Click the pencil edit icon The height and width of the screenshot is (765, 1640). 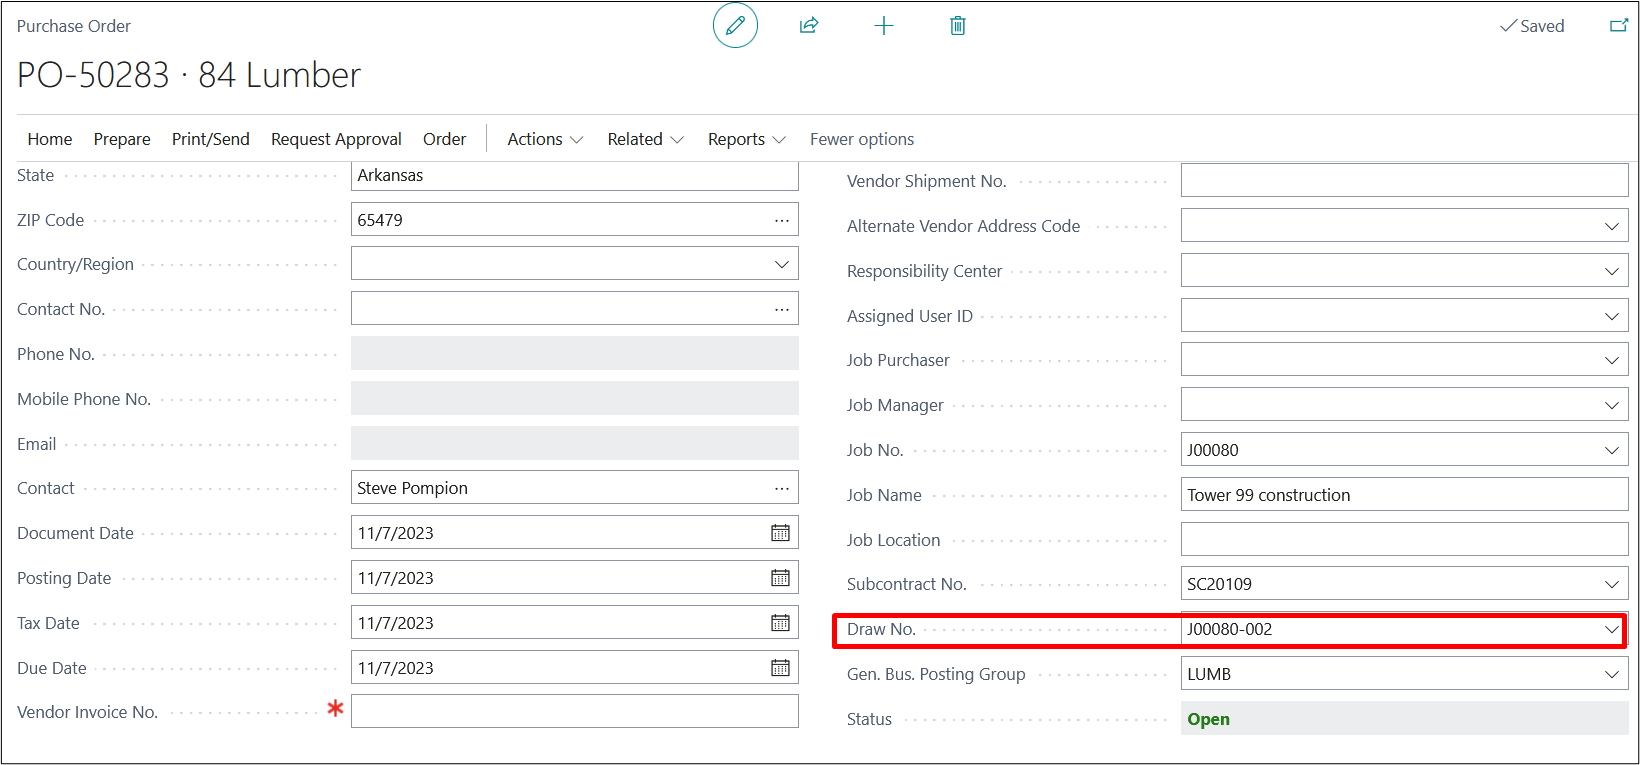[735, 26]
